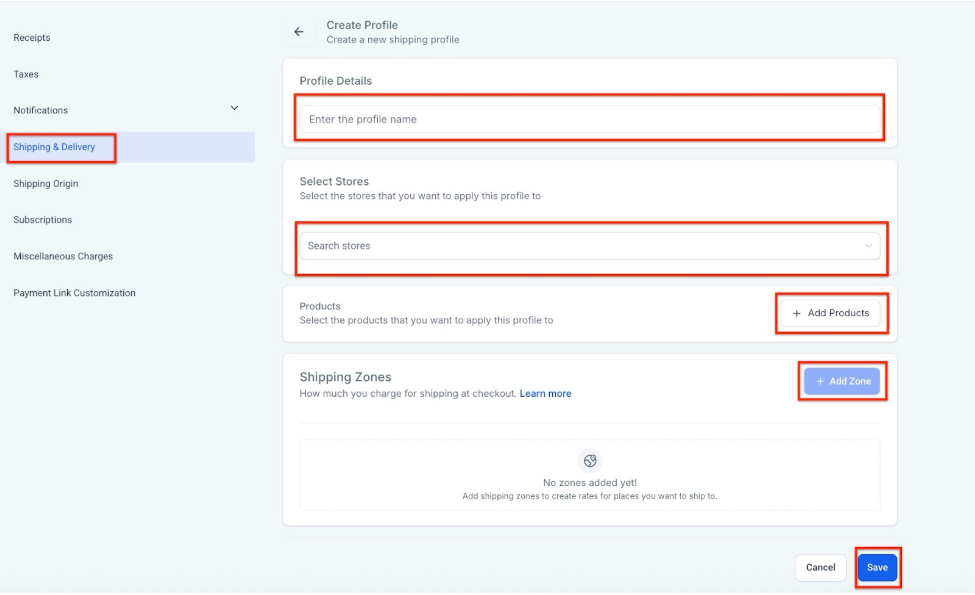Click the Add Products button label
Image resolution: width=975 pixels, height=595 pixels.
838,313
